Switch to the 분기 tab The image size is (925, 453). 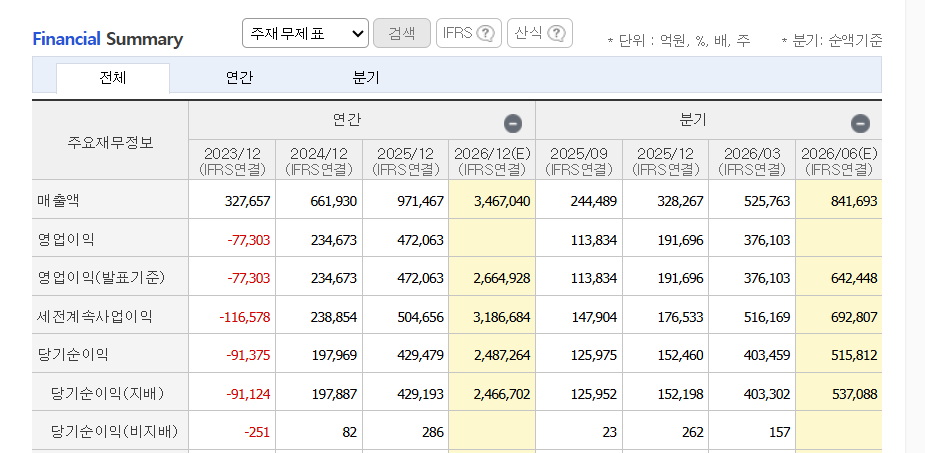pos(366,78)
